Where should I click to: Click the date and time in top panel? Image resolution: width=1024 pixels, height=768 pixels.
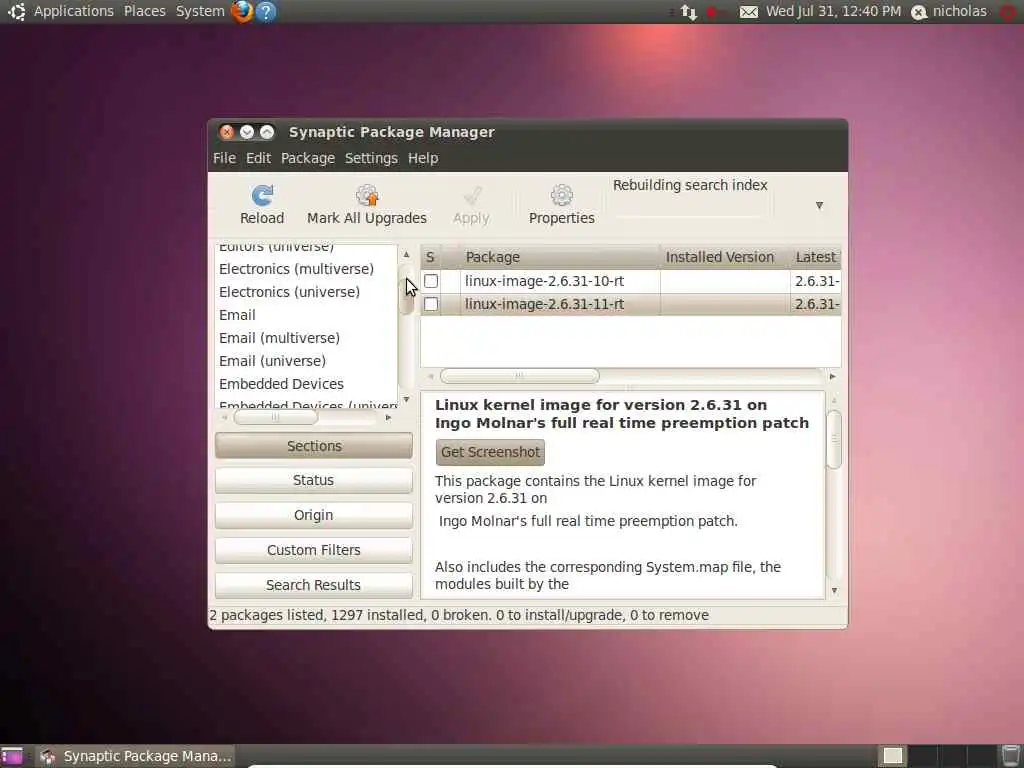(x=833, y=12)
